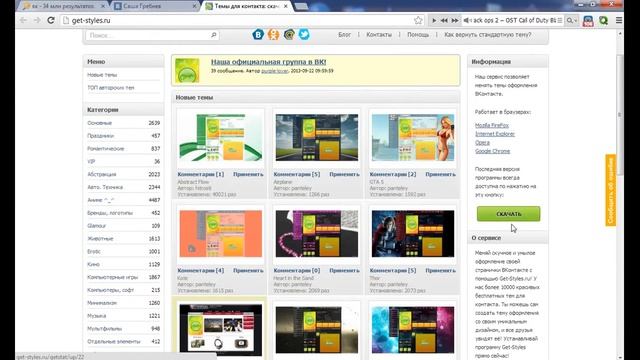
Task: Click the orange 'Сообщить об ошибке' side tab
Action: point(611,190)
